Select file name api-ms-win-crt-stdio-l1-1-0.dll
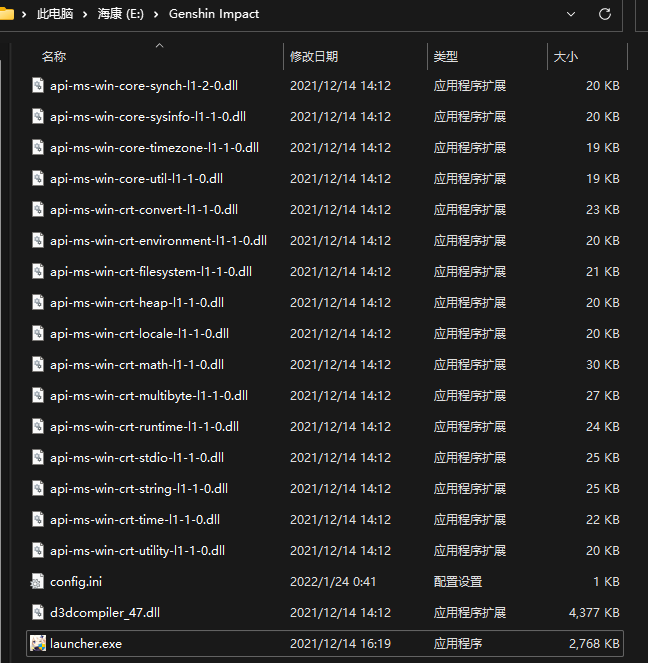The image size is (648, 663). (x=137, y=458)
